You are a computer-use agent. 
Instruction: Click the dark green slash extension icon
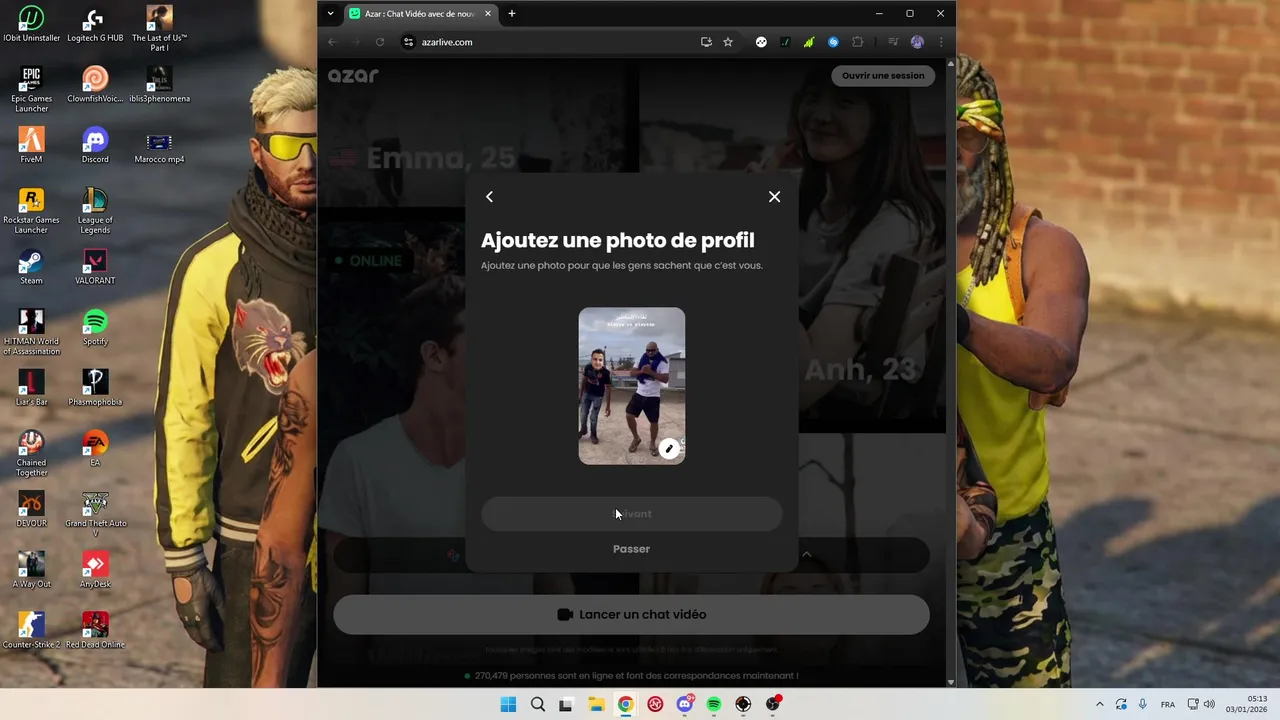click(x=785, y=42)
